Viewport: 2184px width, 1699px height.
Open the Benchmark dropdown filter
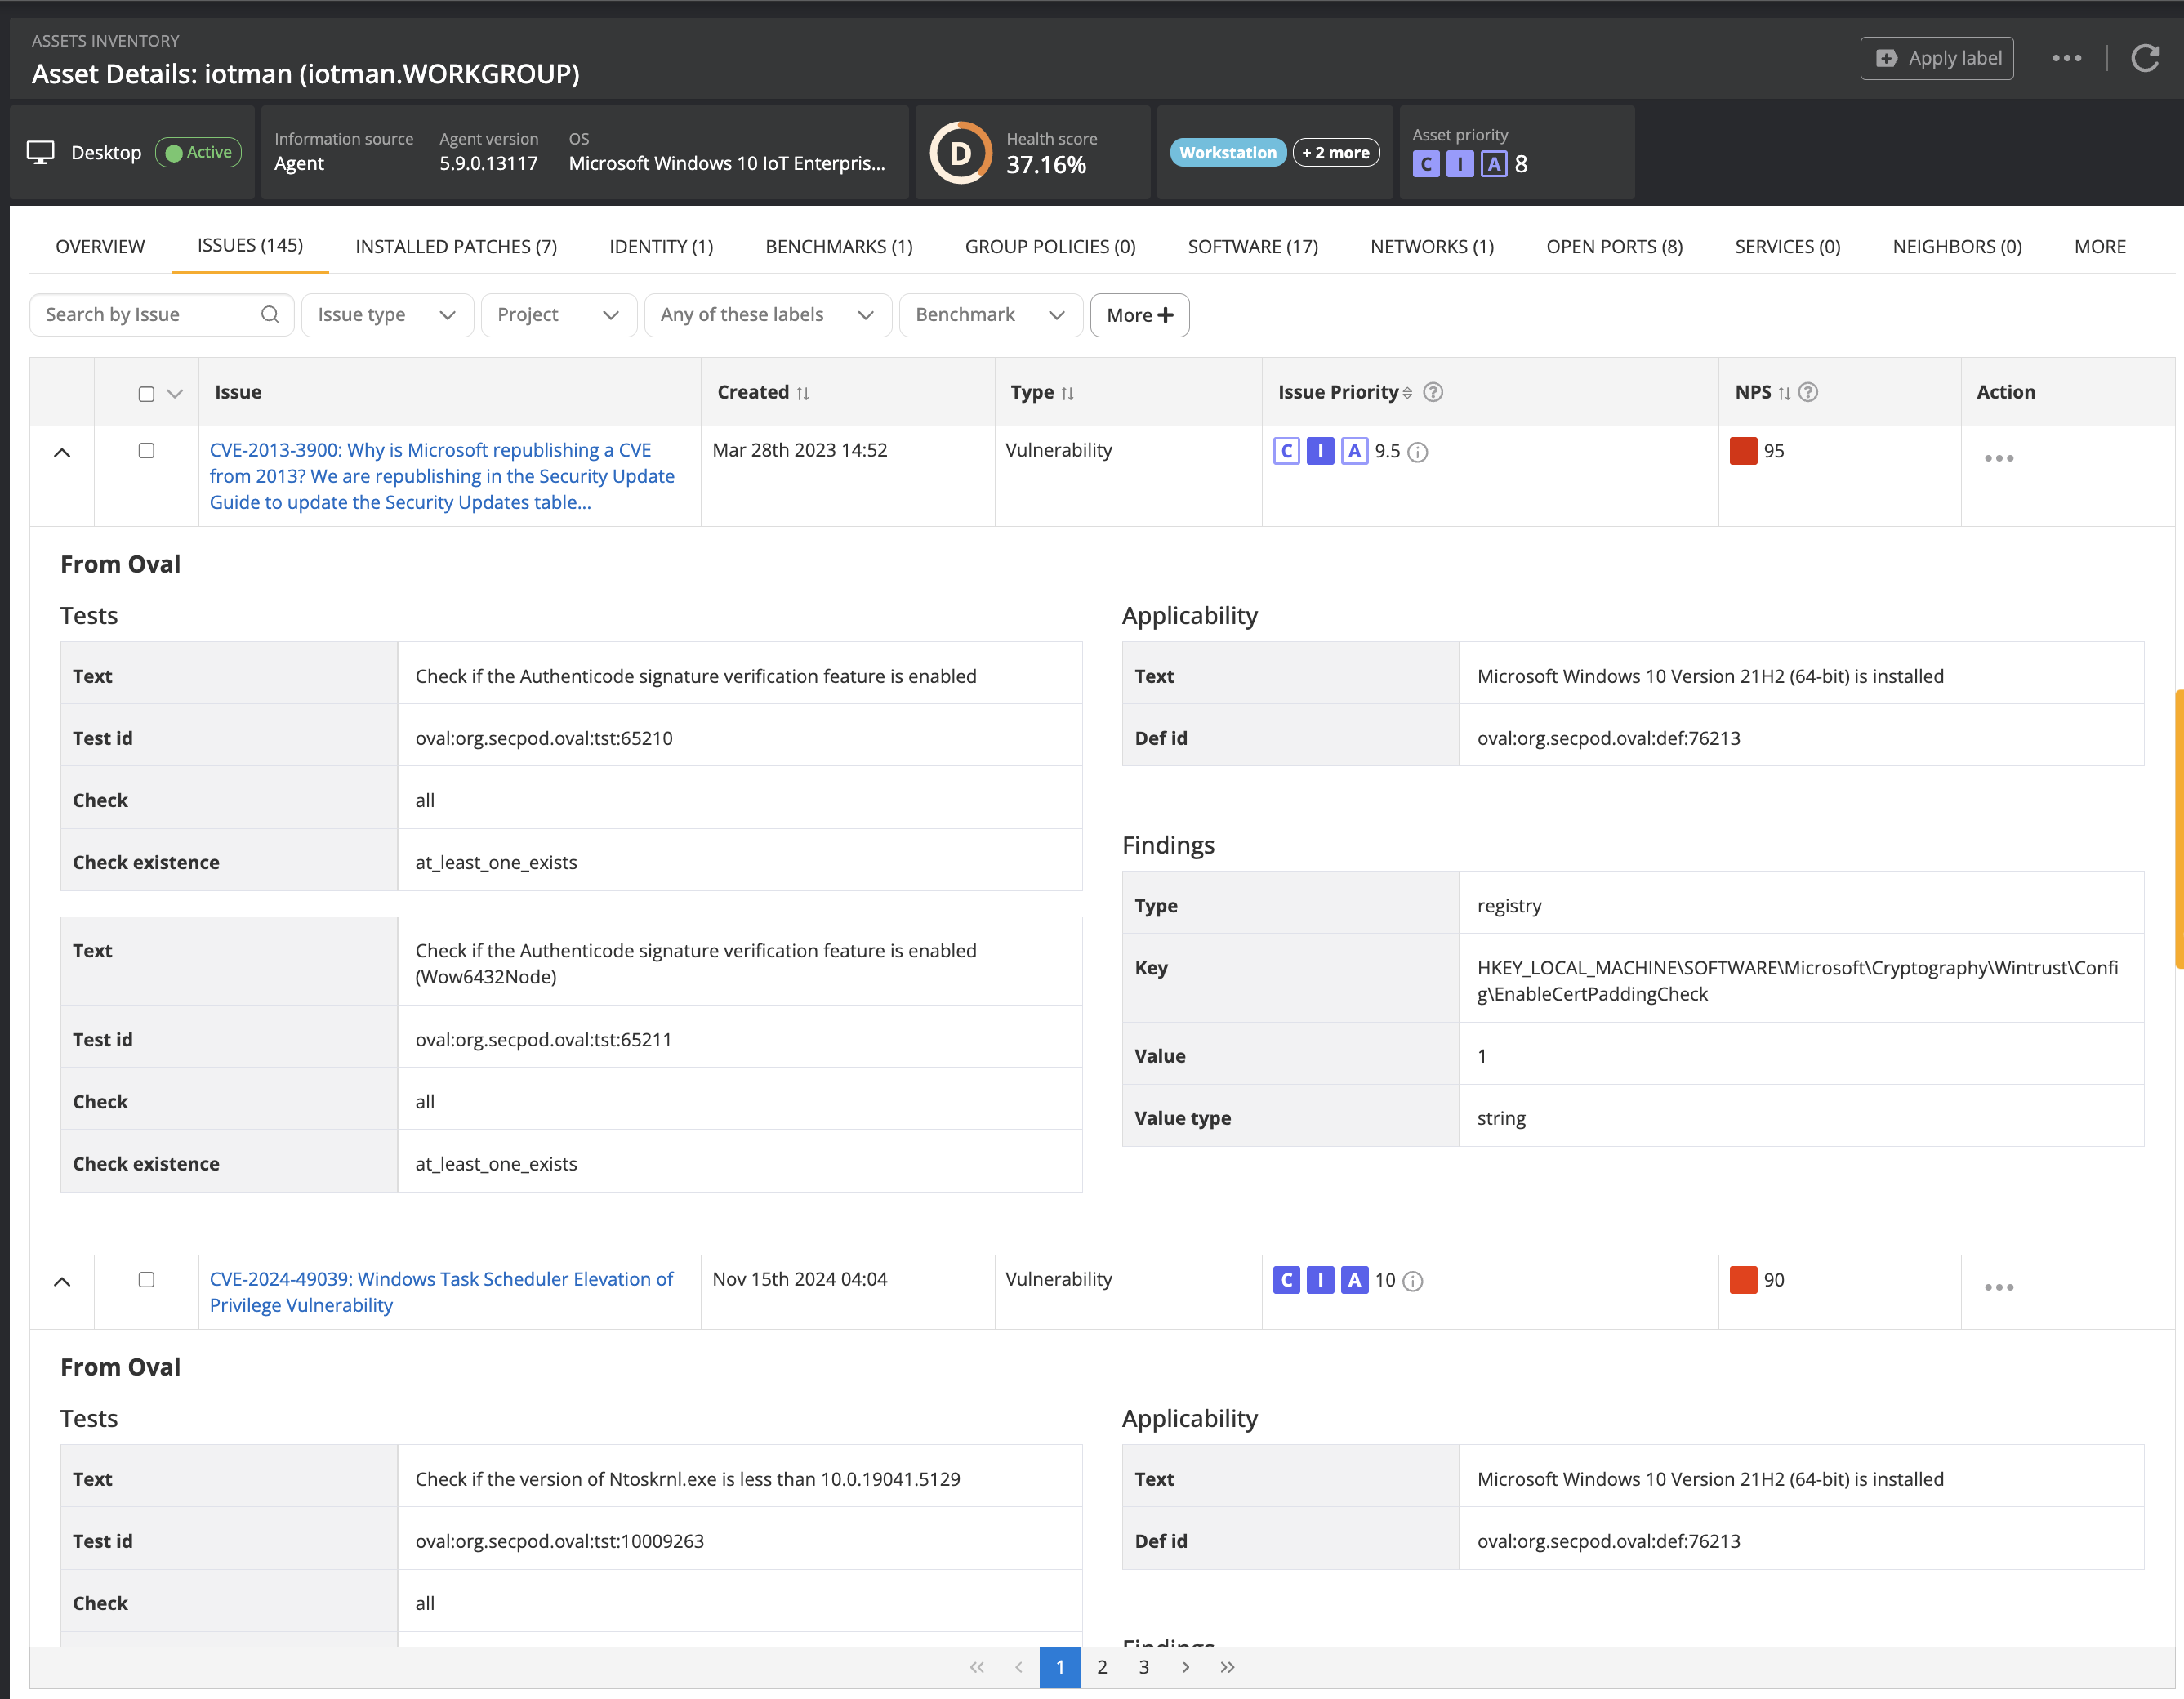(989, 315)
